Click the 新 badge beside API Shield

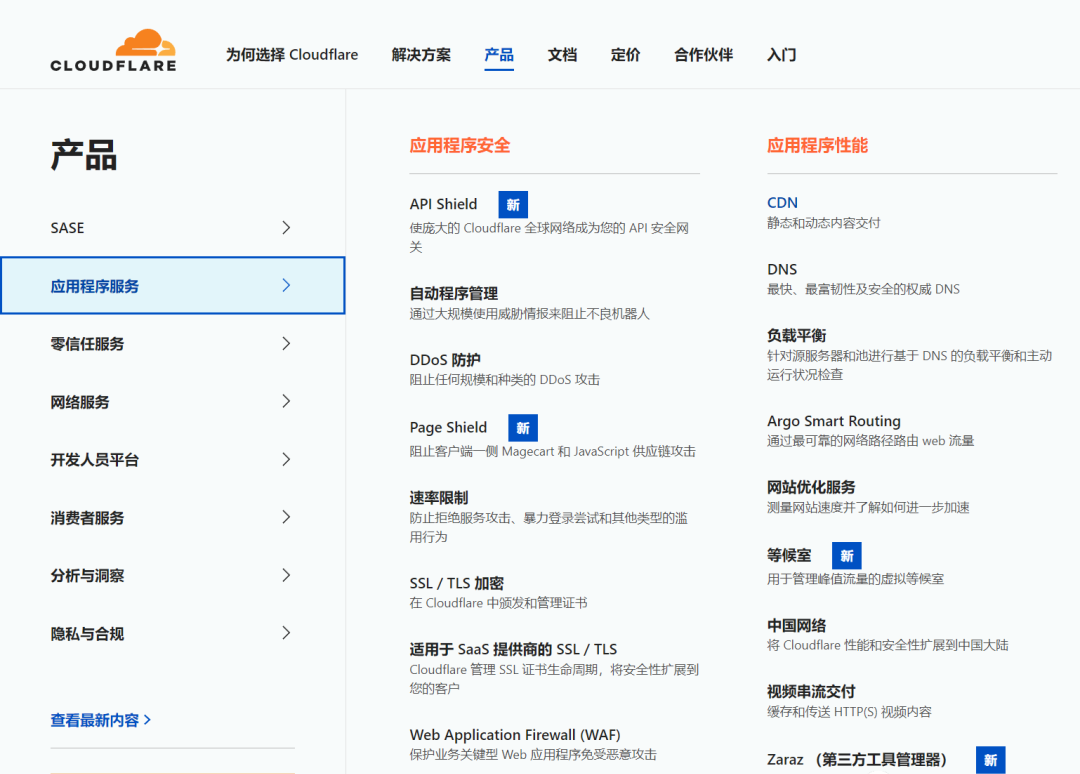pos(513,205)
